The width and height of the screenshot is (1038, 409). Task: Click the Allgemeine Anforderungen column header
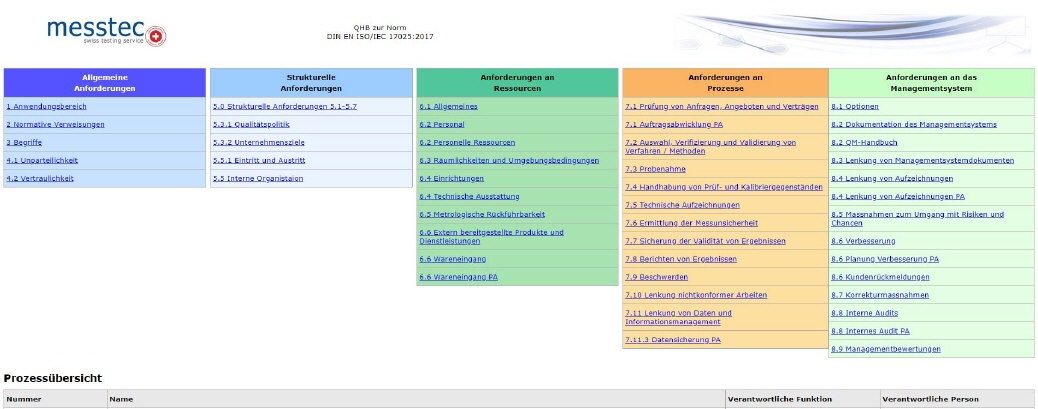tap(104, 82)
